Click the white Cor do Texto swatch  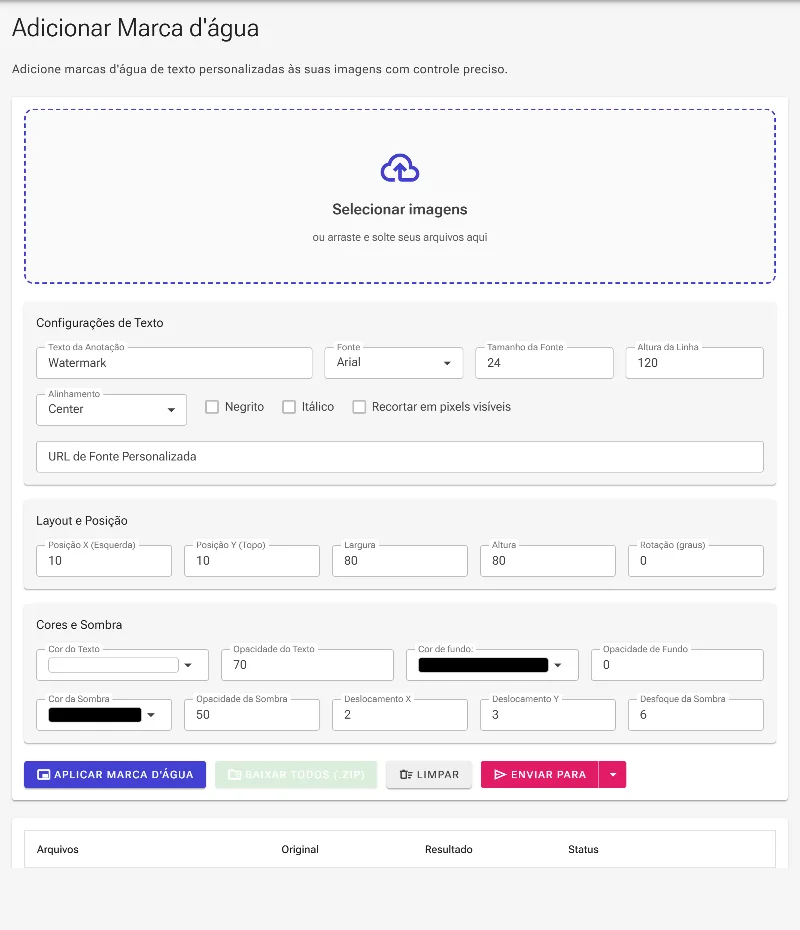(x=113, y=665)
